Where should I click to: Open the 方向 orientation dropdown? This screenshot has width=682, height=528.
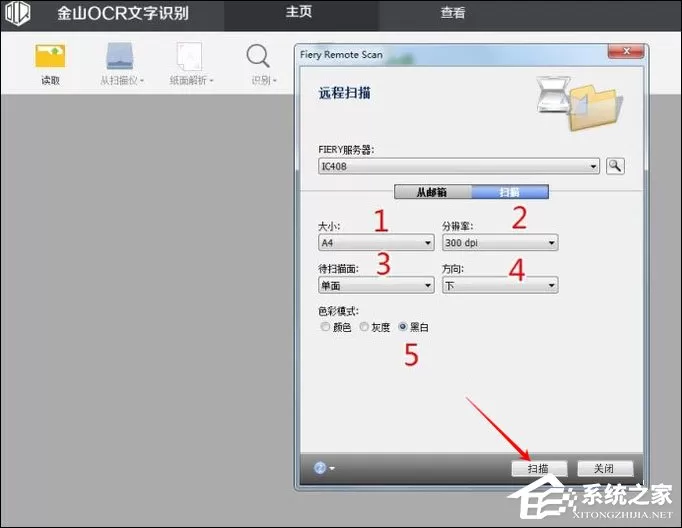(500, 285)
